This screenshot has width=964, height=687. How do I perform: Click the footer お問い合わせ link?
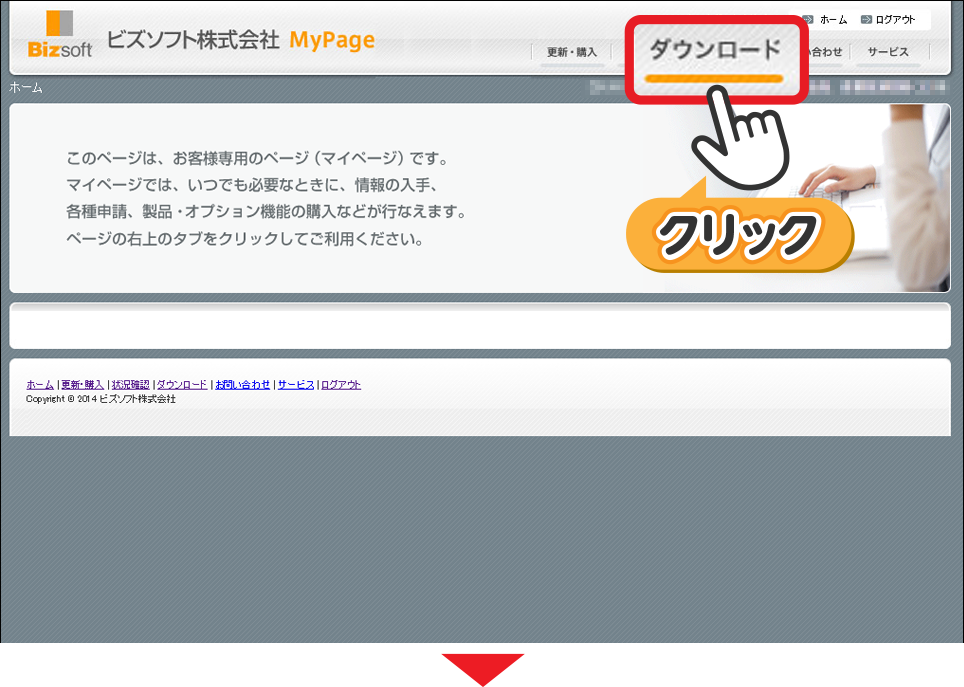243,384
